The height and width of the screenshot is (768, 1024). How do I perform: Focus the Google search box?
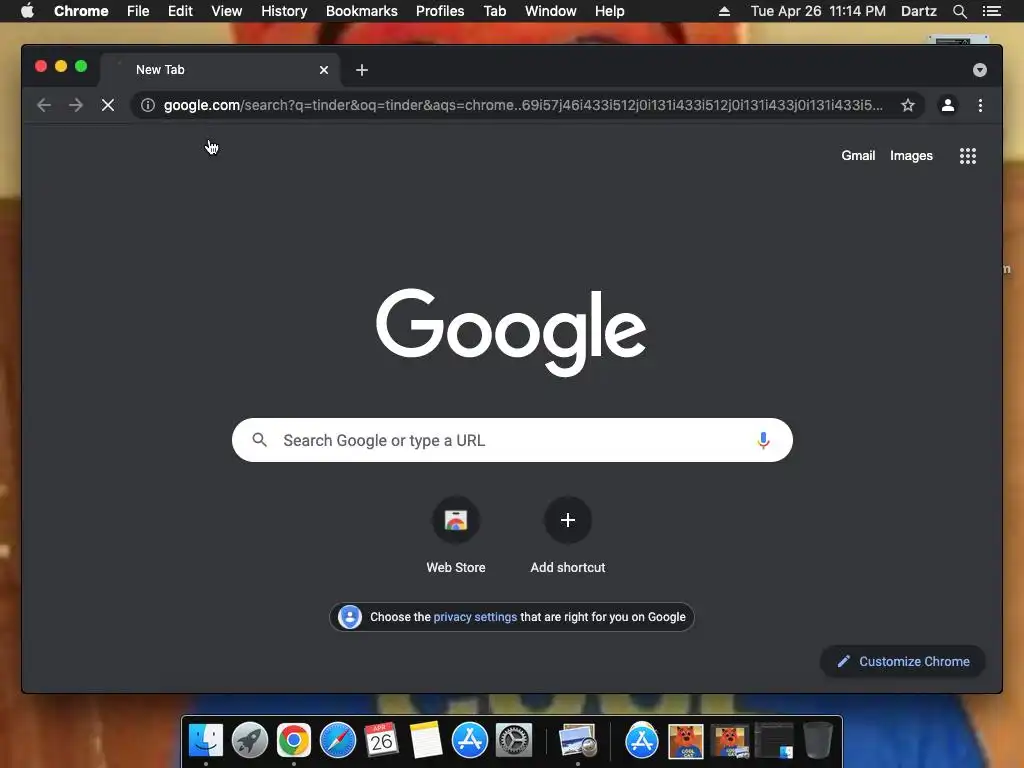pos(512,440)
